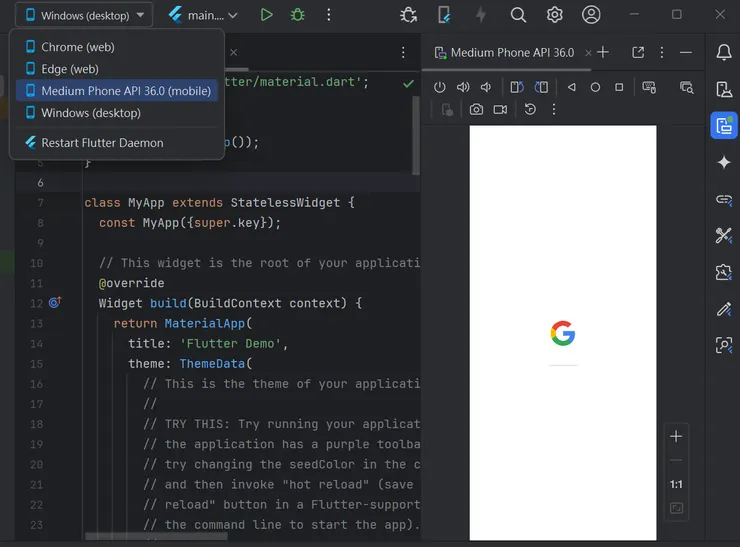The image size is (740, 547).
Task: Open Windows (desktop) device selector dropdown
Action: tap(84, 15)
